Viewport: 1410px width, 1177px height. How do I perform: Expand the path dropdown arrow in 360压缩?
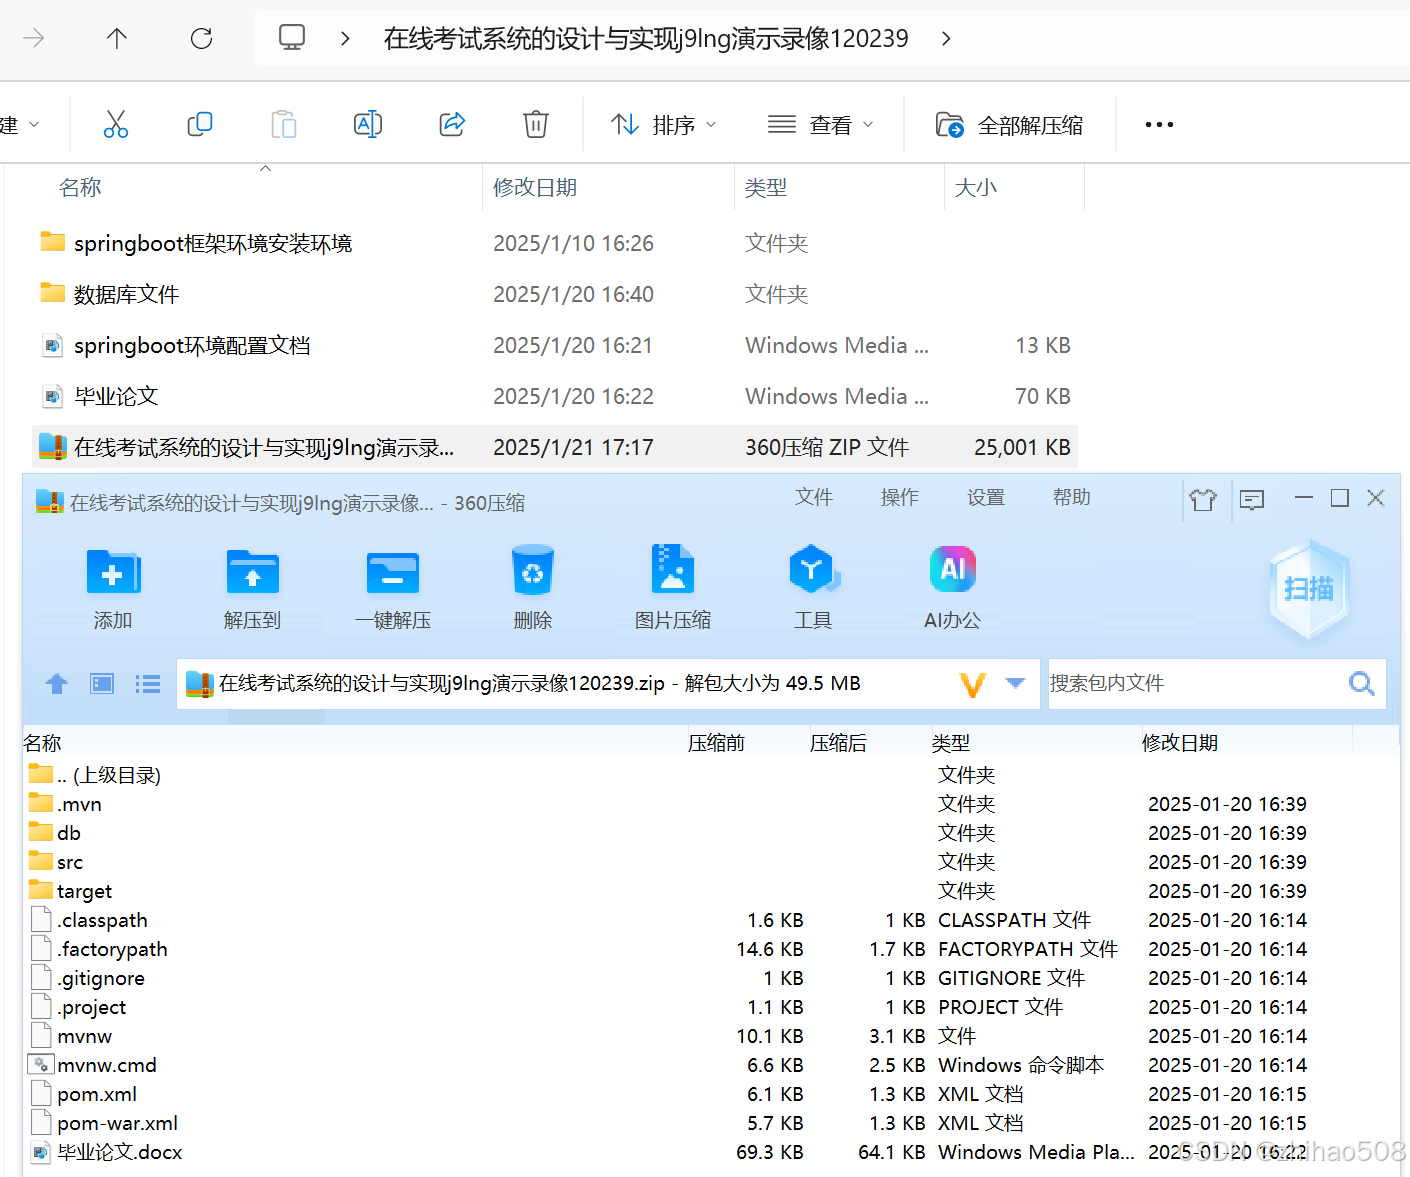(1016, 684)
